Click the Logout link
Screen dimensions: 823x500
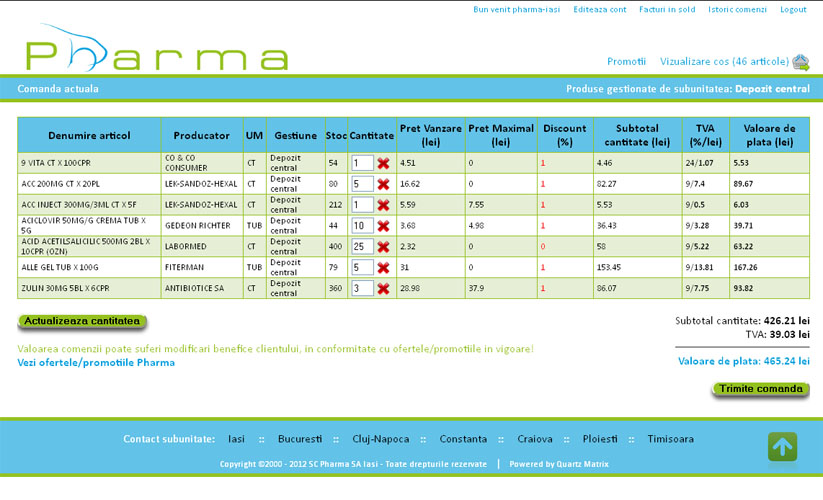click(793, 9)
